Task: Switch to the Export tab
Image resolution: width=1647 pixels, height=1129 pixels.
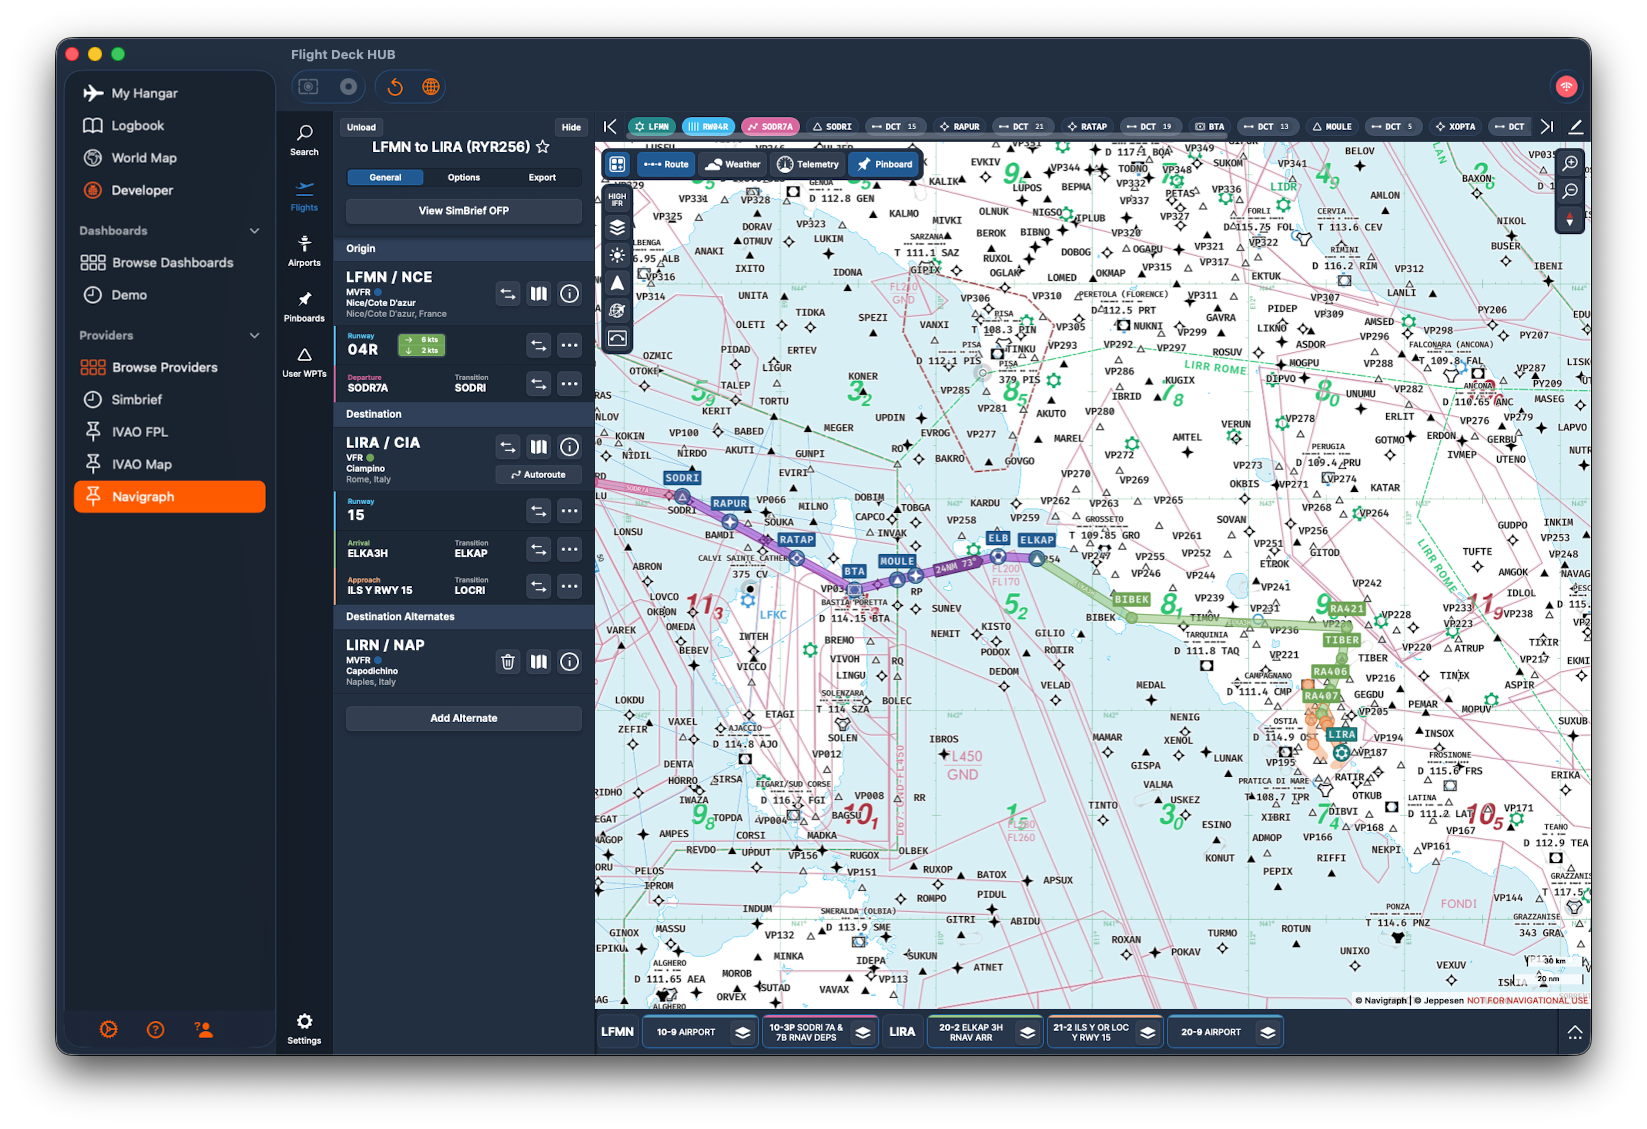Action: (542, 177)
